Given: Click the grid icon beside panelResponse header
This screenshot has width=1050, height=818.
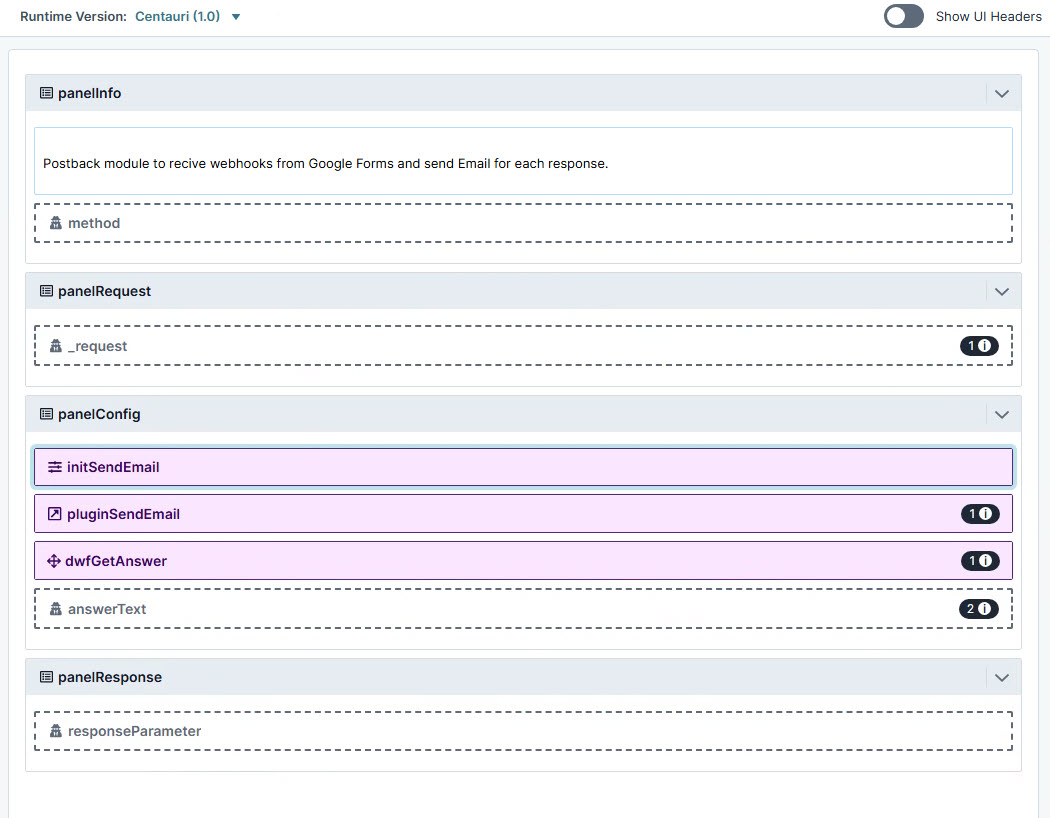Looking at the screenshot, I should tap(46, 677).
